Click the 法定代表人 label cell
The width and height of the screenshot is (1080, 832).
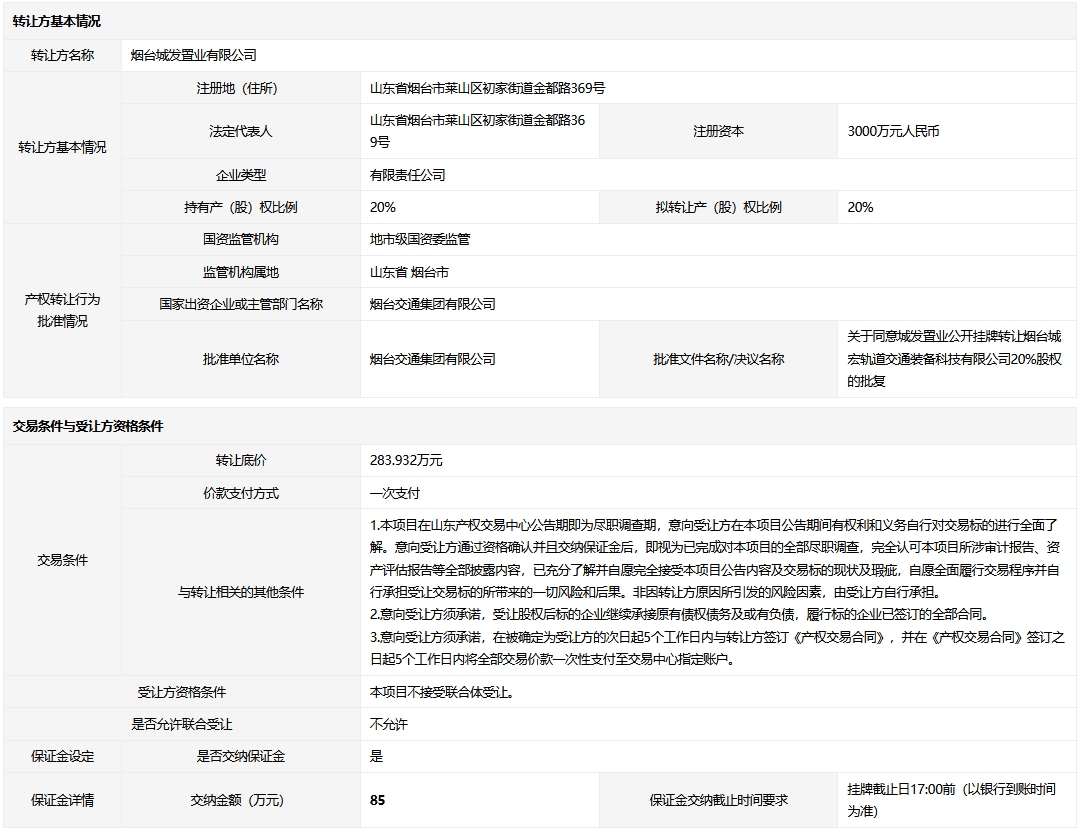[241, 131]
